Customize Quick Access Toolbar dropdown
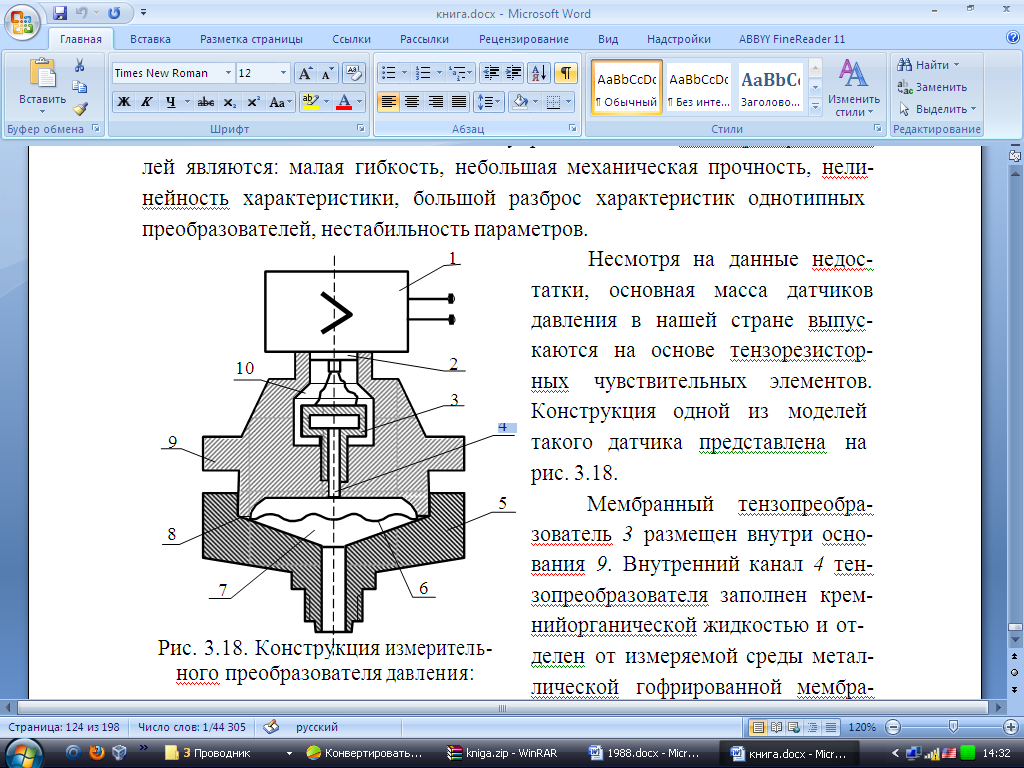1024x768 pixels. click(x=143, y=12)
